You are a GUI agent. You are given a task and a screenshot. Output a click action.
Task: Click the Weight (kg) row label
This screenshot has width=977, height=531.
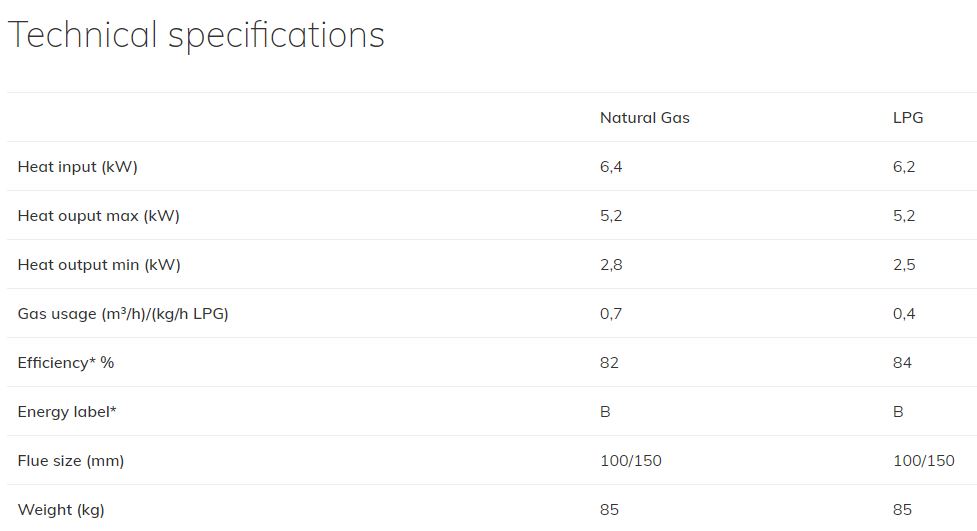60,510
